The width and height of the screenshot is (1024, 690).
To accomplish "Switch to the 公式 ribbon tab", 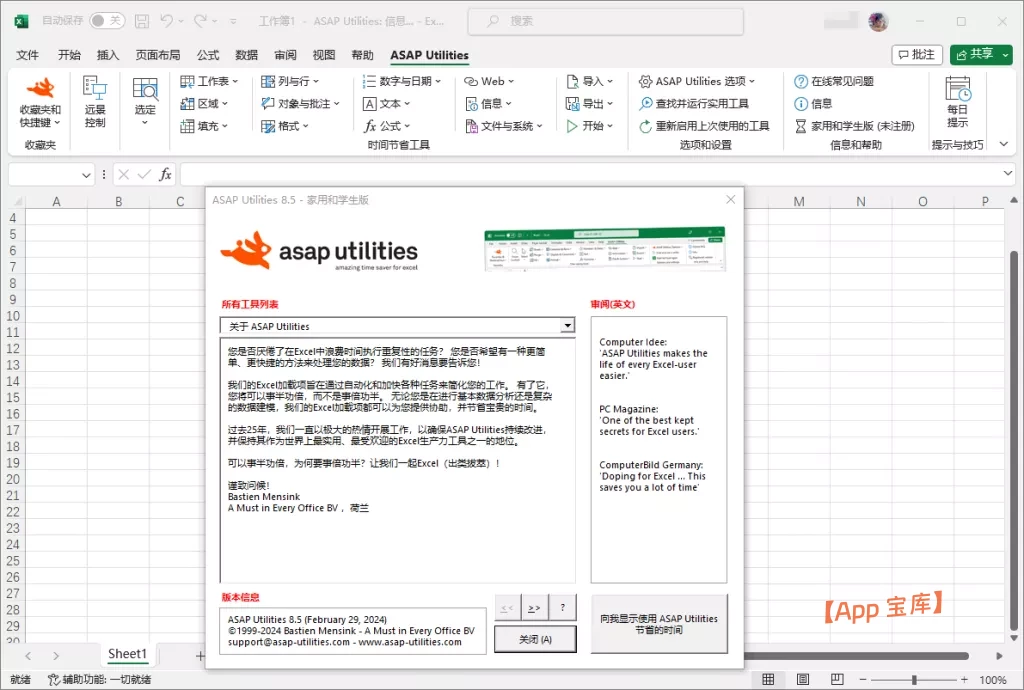I will tap(208, 55).
